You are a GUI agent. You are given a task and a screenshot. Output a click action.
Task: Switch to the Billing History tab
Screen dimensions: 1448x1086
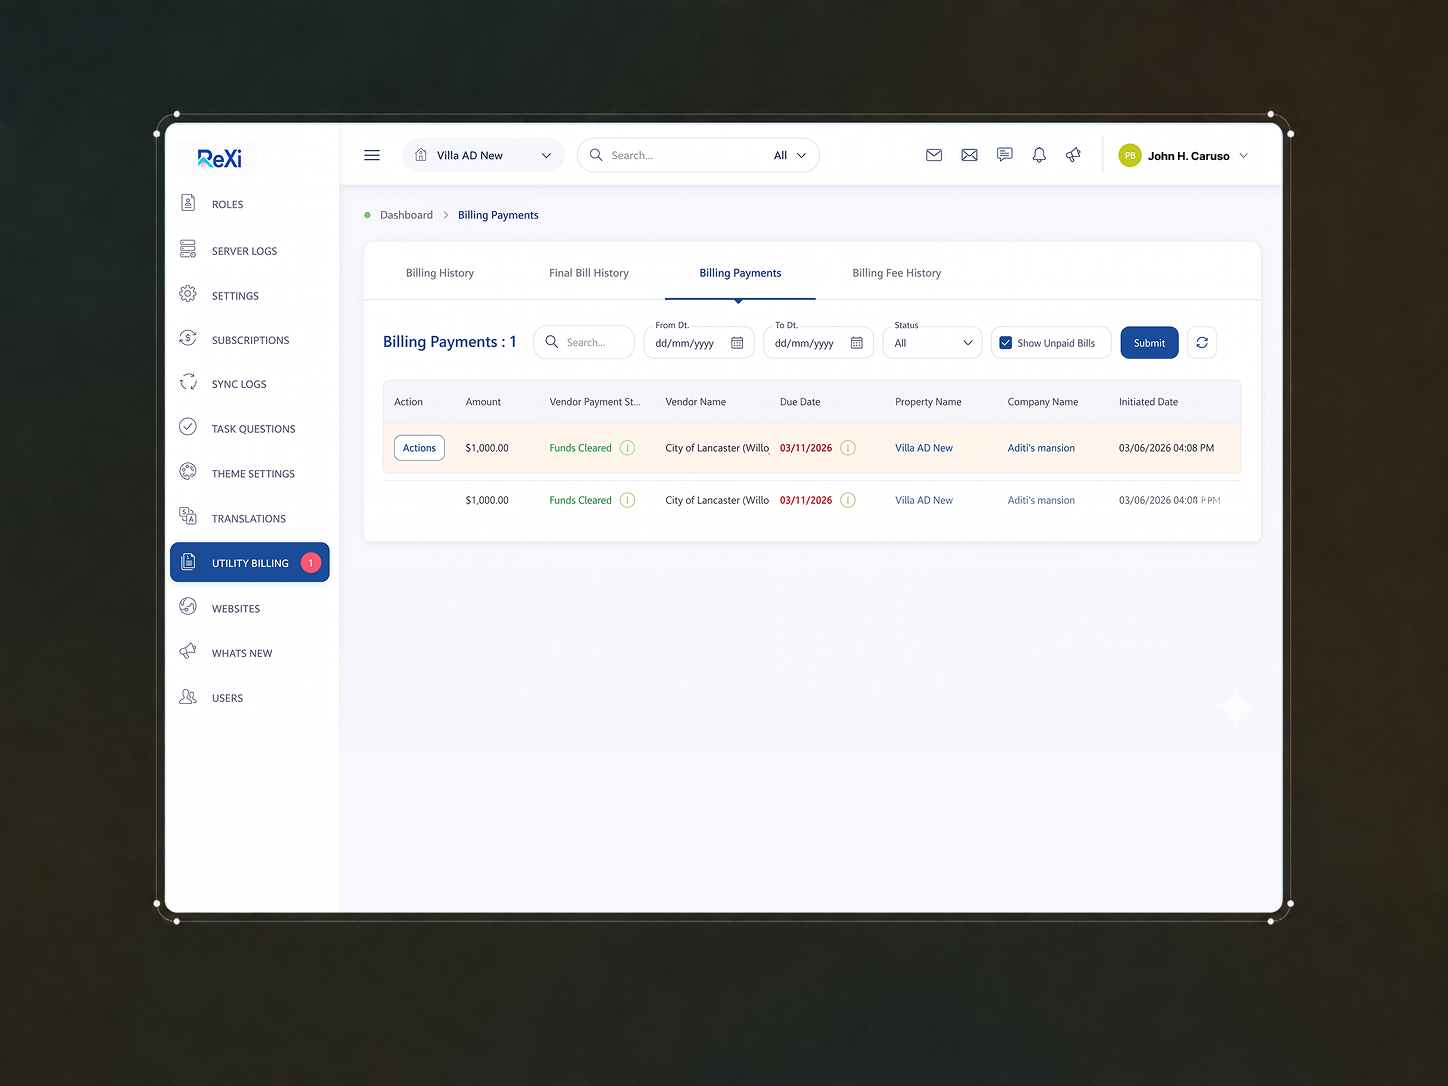[x=440, y=273]
